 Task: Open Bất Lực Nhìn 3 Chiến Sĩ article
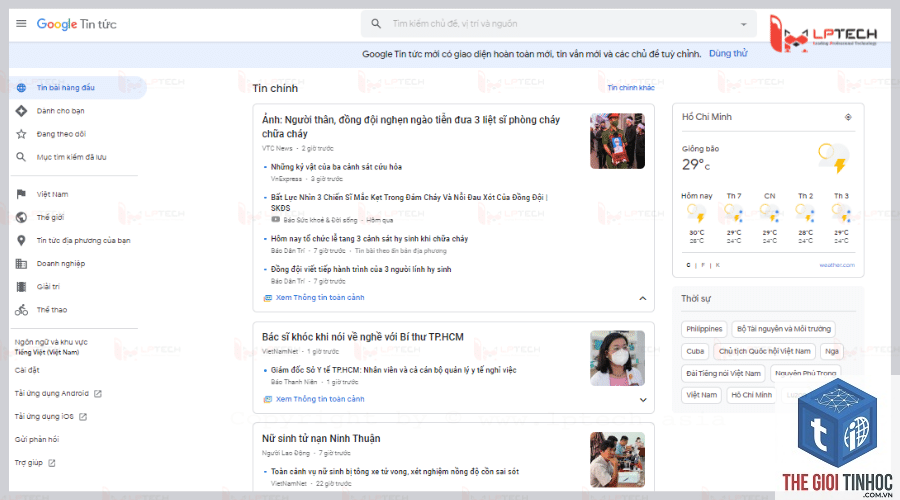[x=409, y=202]
